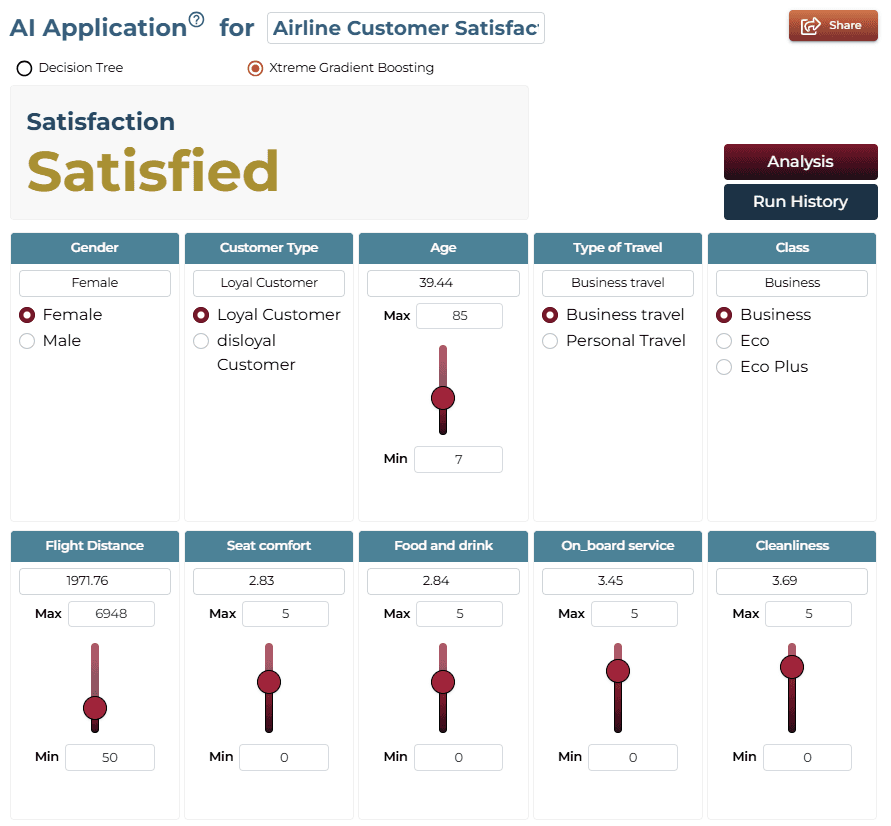Image resolution: width=891 pixels, height=826 pixels.
Task: Click the Flight Distance value field 1971.76
Action: pos(95,581)
